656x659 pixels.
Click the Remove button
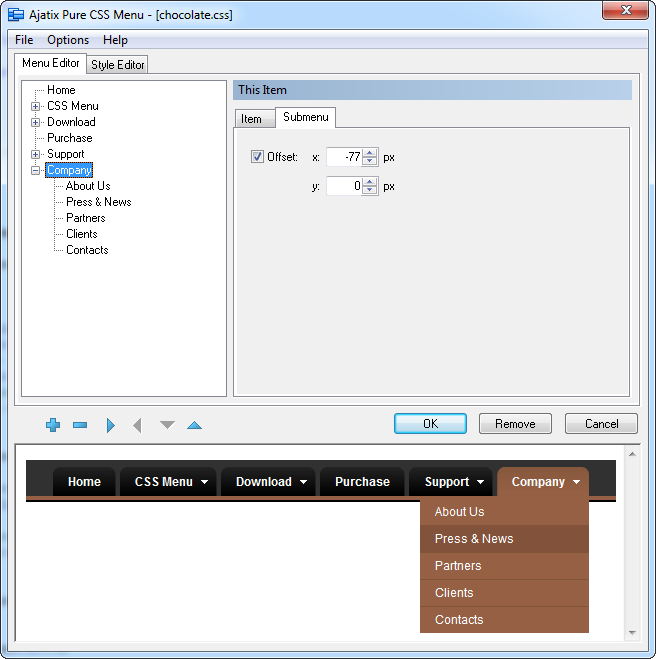[515, 424]
